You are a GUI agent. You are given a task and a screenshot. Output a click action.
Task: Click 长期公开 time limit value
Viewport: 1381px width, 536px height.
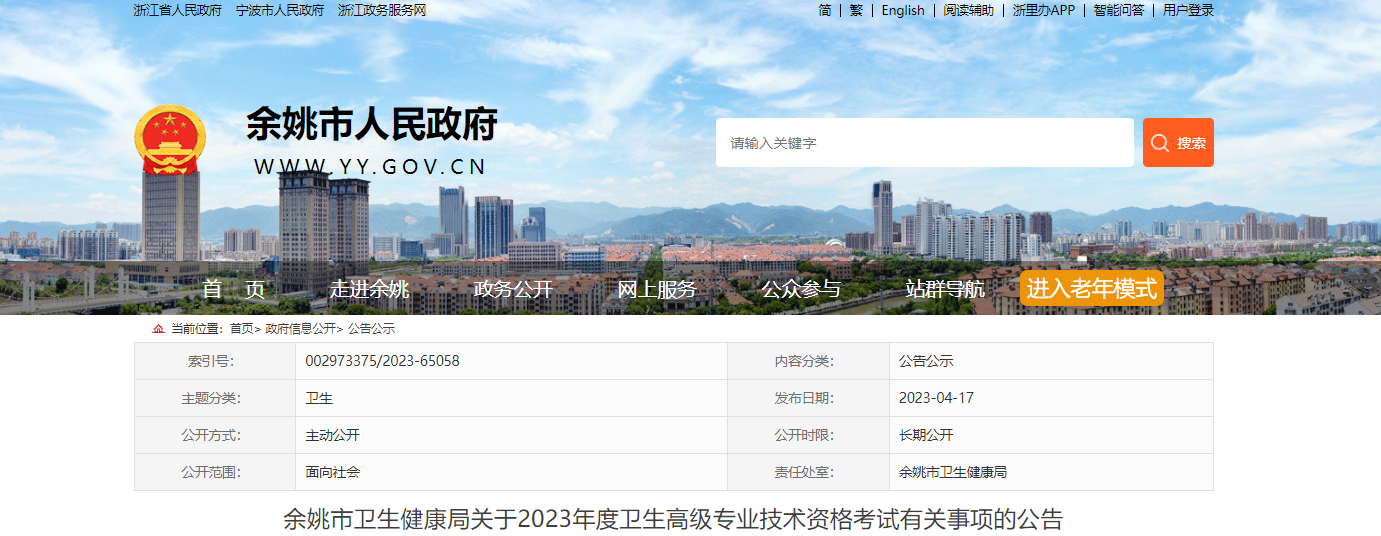point(926,435)
